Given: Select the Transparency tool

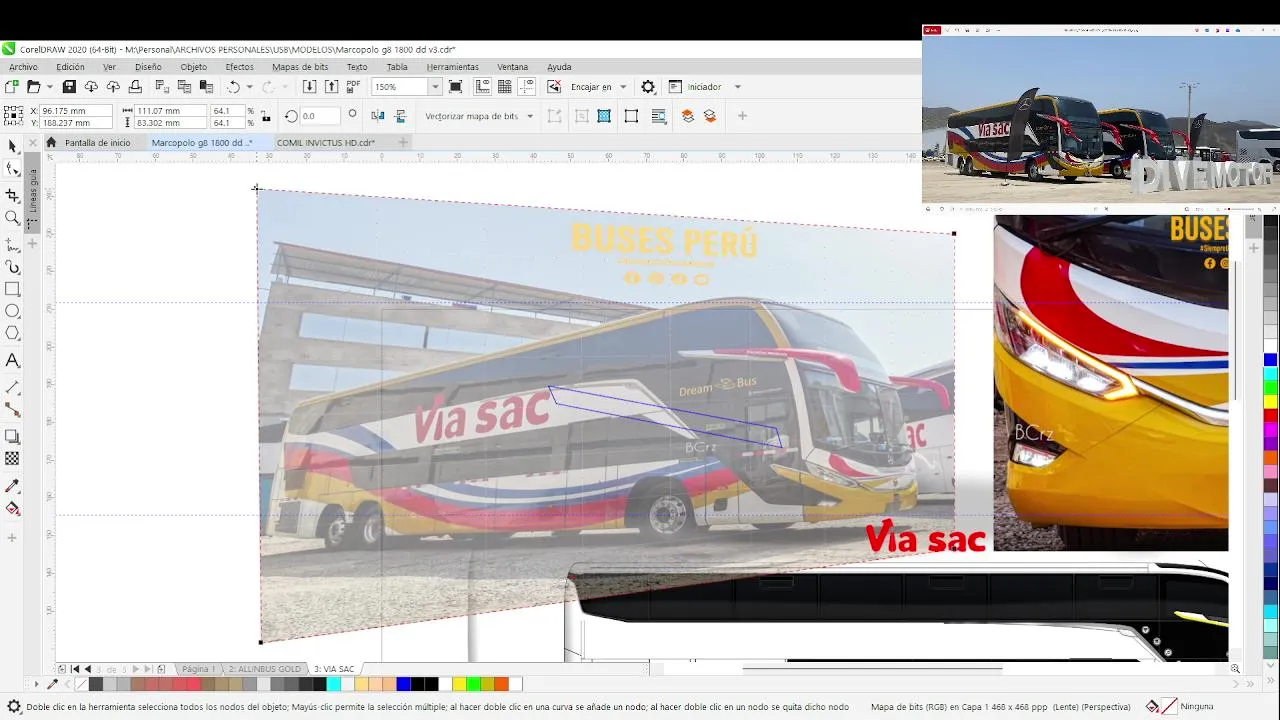Looking at the screenshot, I should click(x=12, y=459).
